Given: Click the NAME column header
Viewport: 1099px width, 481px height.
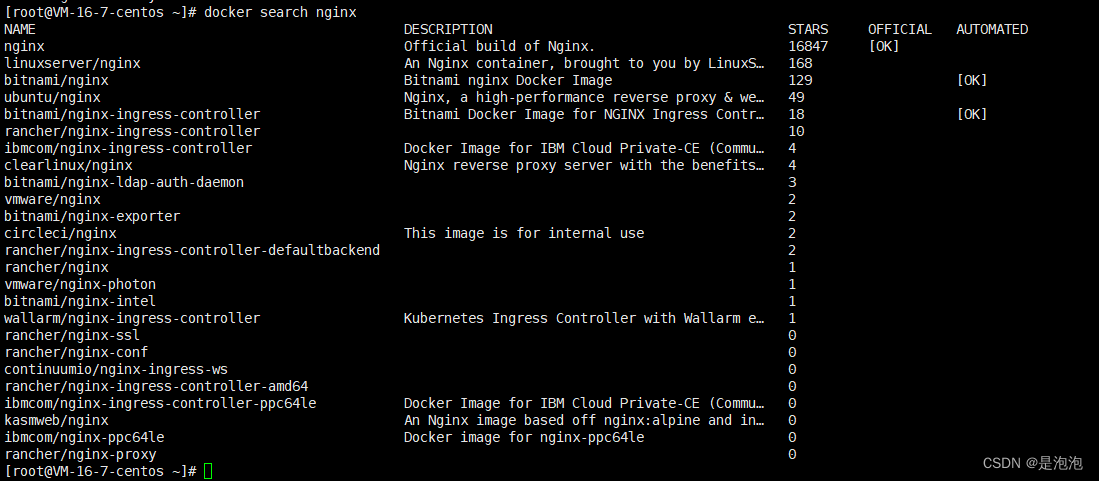Looking at the screenshot, I should pos(20,30).
